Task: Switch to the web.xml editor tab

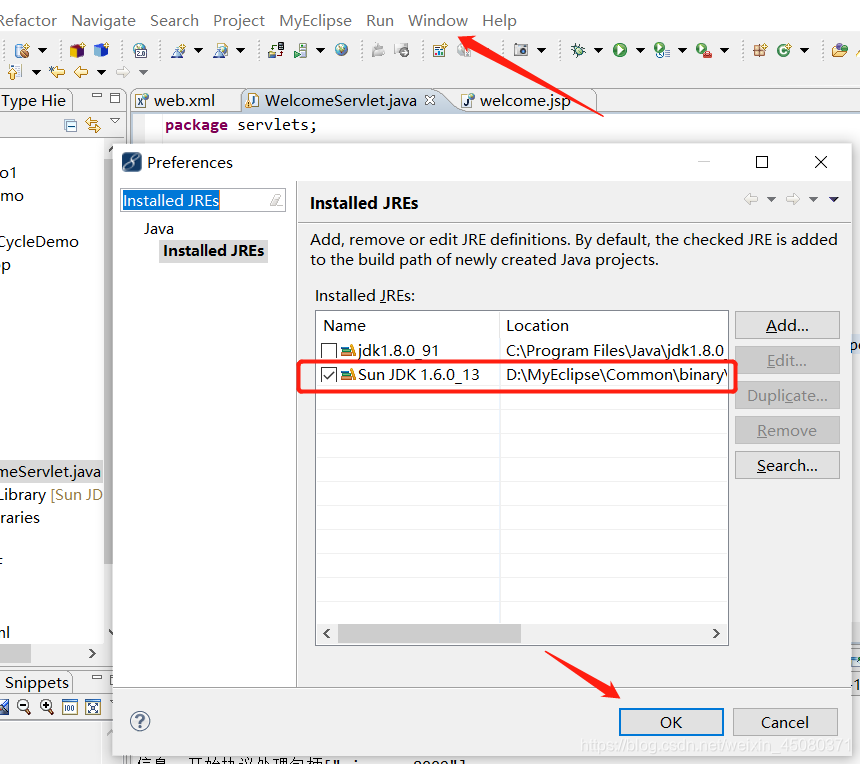Action: point(184,101)
